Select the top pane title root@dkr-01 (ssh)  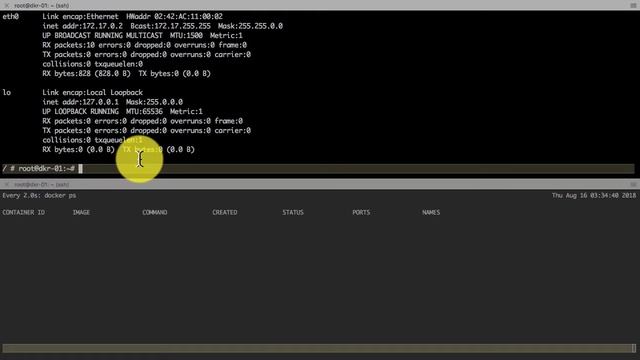tap(42, 6)
